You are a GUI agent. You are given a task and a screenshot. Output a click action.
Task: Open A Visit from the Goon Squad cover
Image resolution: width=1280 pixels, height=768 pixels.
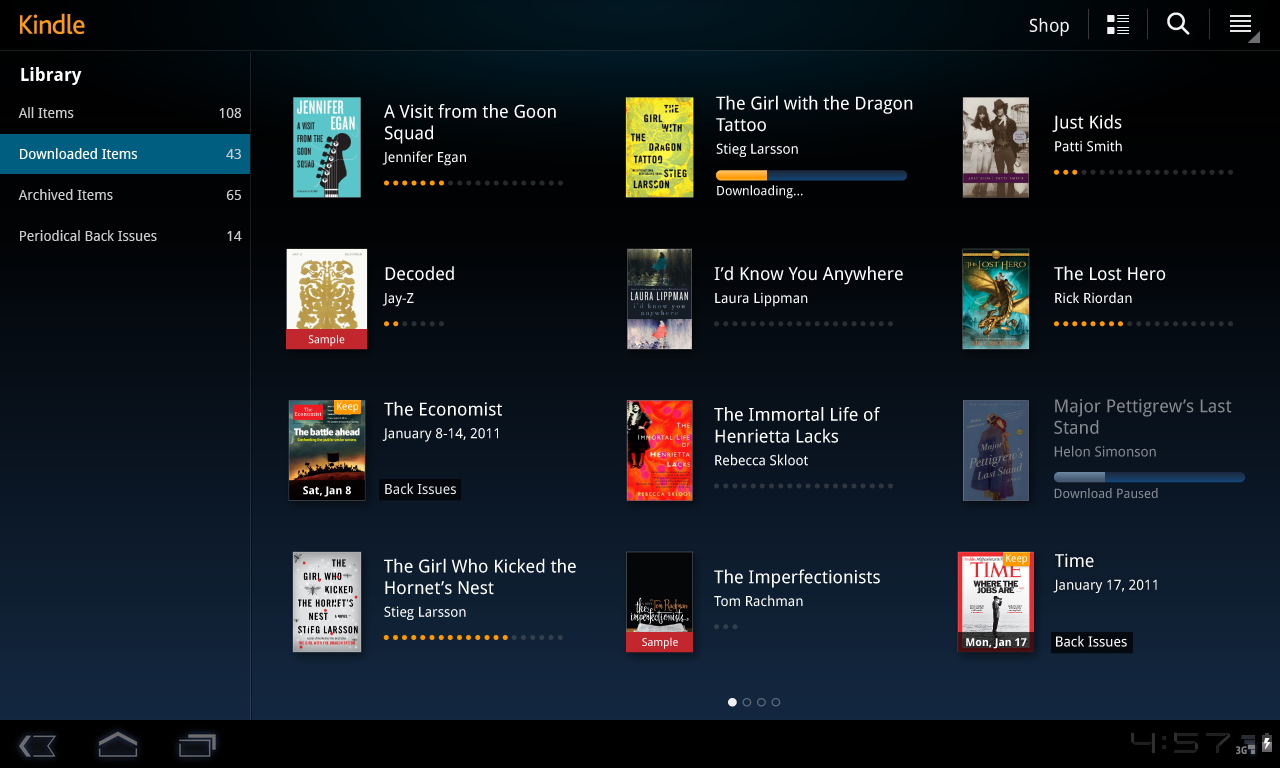click(327, 147)
